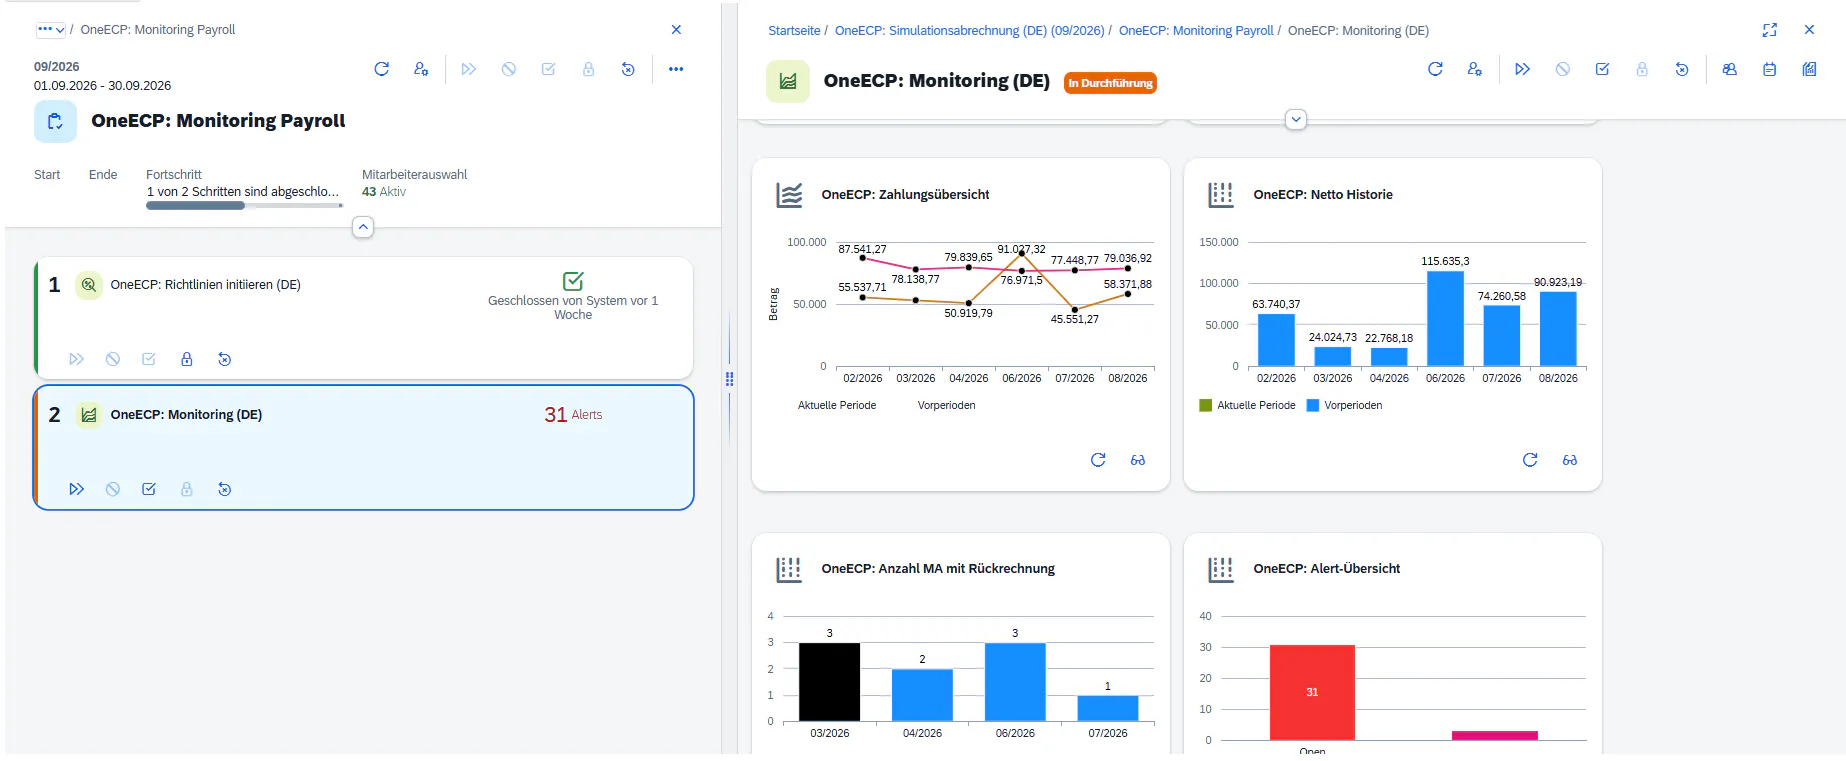Click the start double-arrow in right panel toolbar

pyautogui.click(x=1522, y=69)
